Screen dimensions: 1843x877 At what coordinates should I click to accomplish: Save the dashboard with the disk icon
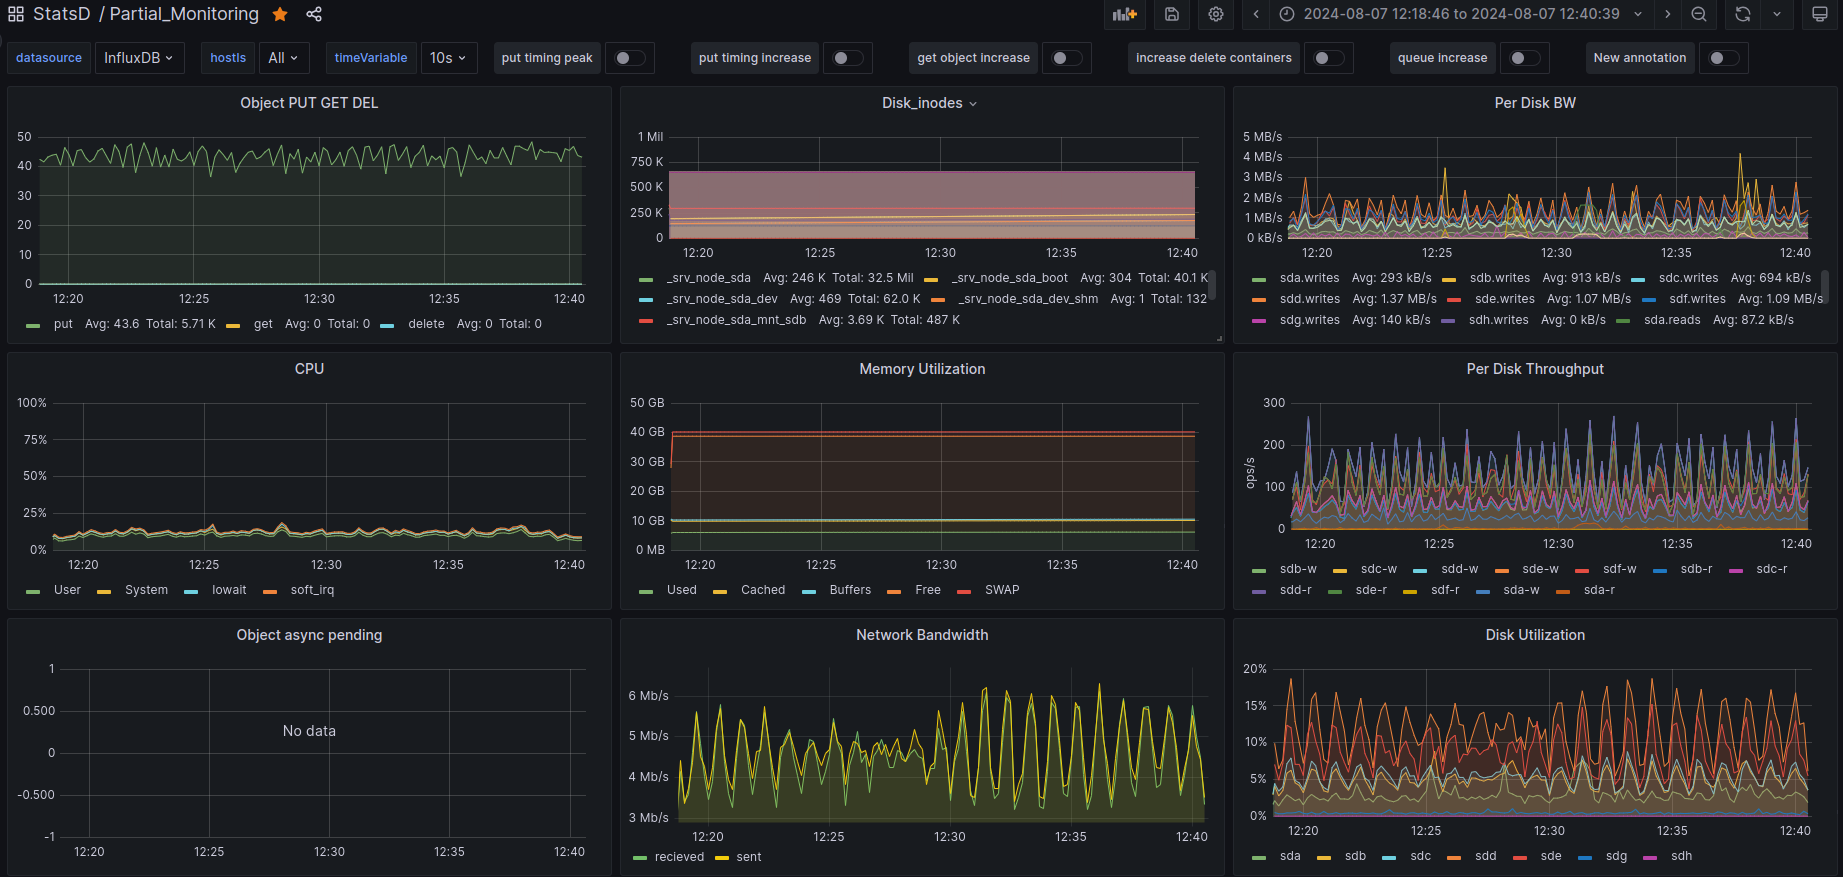tap(1172, 14)
